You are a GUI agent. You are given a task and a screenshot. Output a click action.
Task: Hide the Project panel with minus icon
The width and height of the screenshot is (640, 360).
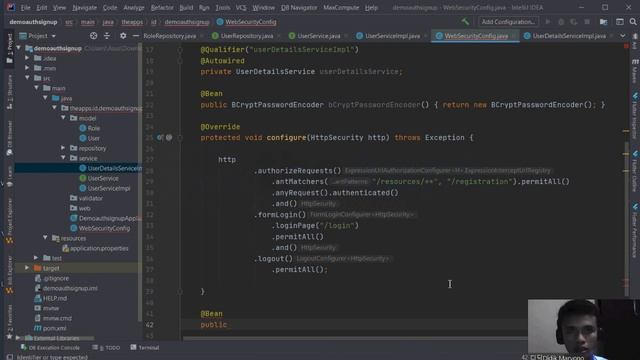(x=136, y=36)
